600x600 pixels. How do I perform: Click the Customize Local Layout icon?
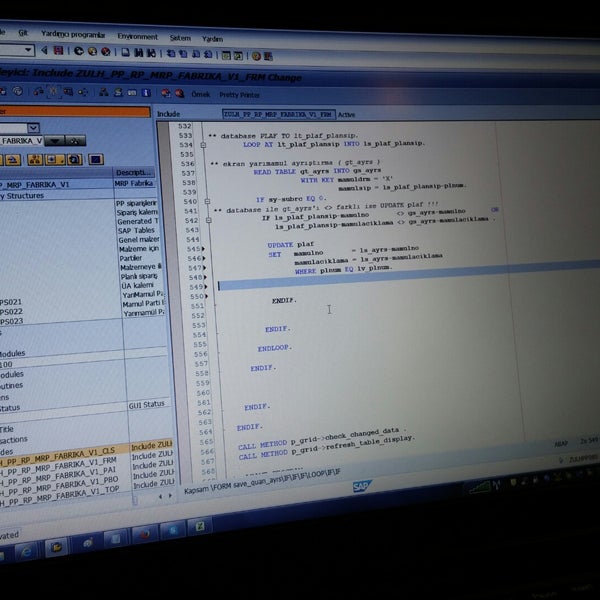[268, 57]
